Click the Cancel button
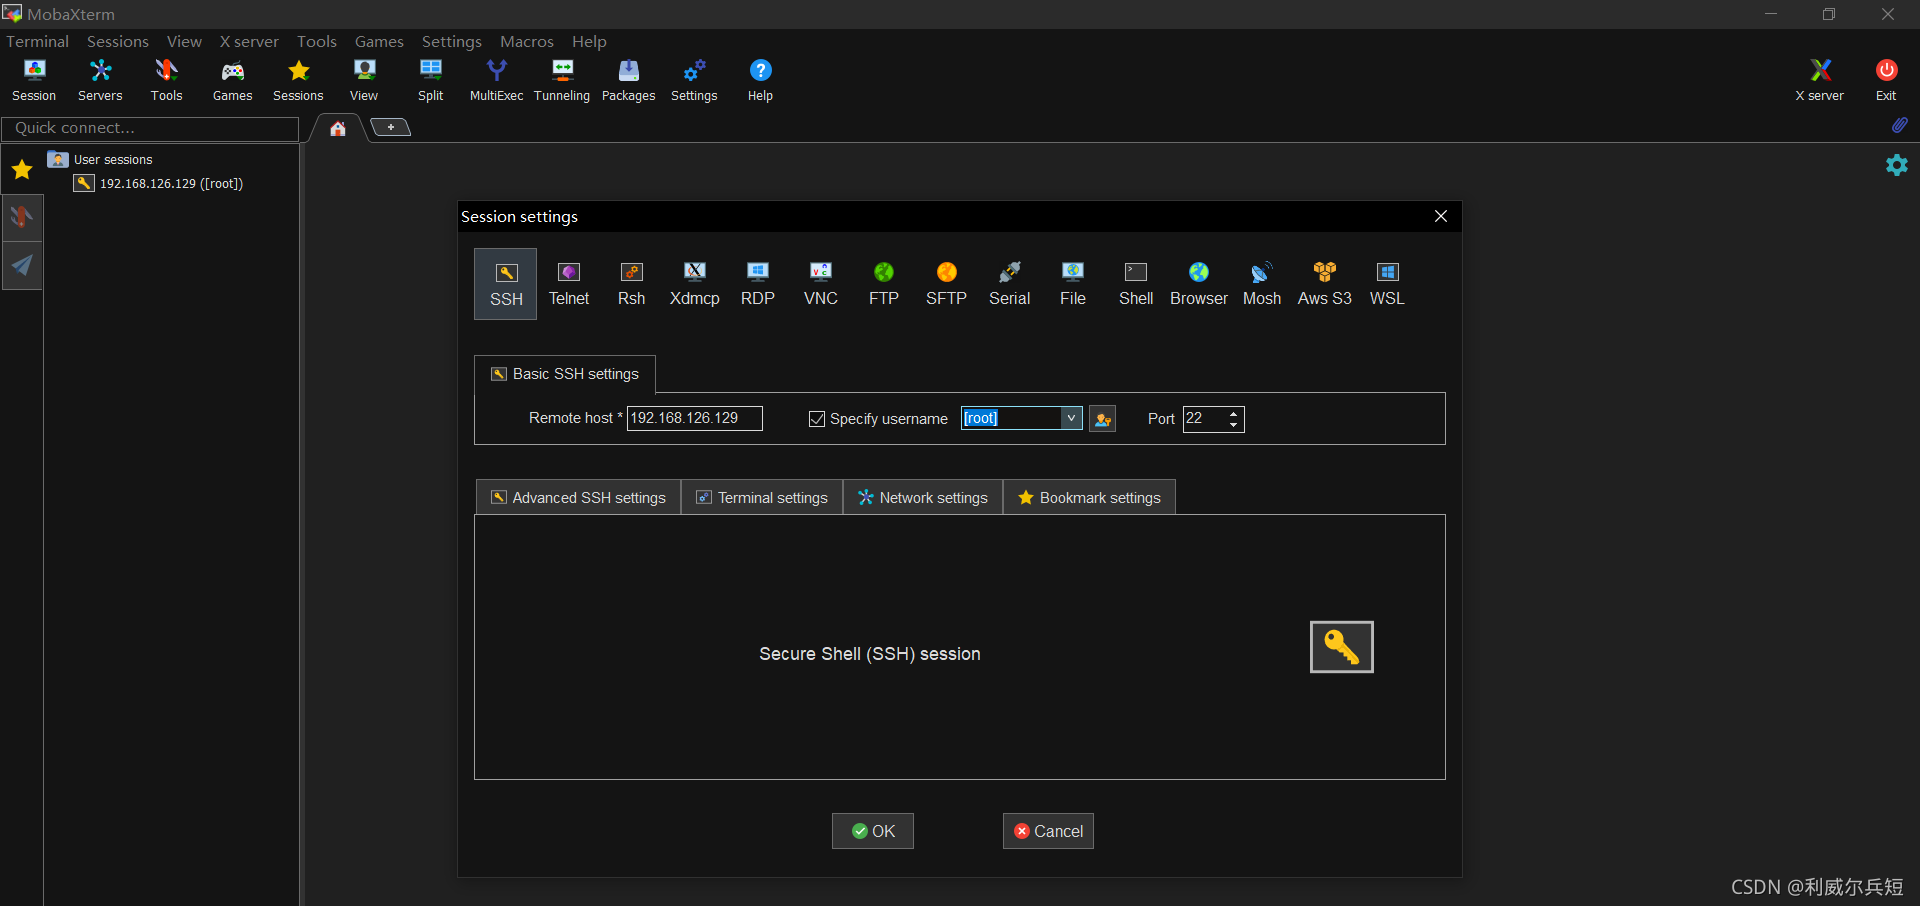The image size is (1920, 906). coord(1048,831)
